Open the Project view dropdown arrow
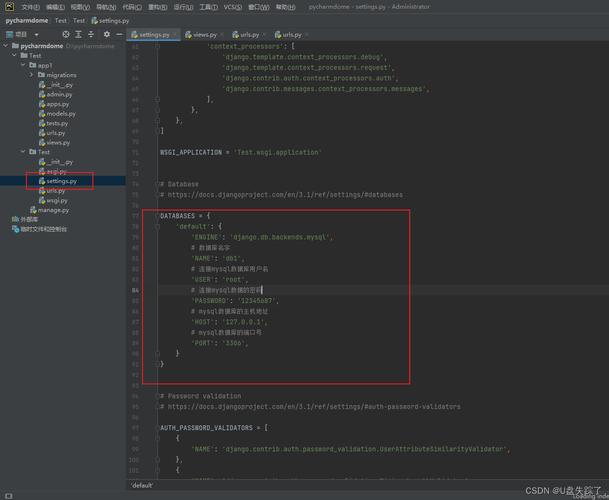The image size is (609, 500). (x=37, y=35)
